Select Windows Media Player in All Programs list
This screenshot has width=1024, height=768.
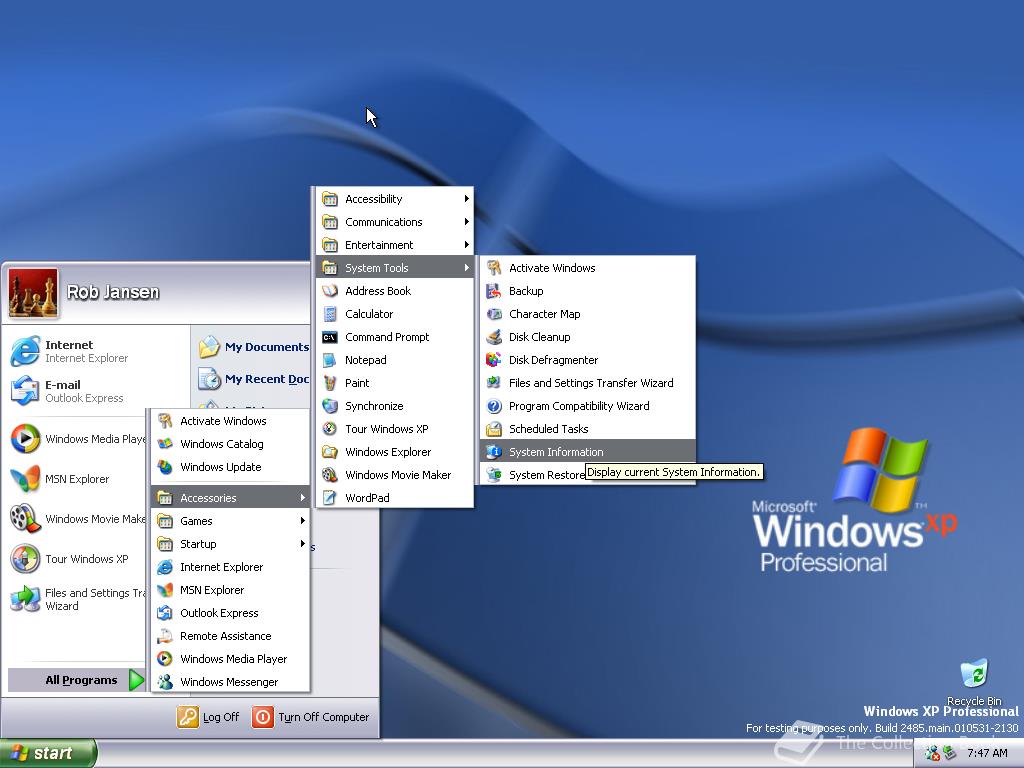click(x=230, y=659)
